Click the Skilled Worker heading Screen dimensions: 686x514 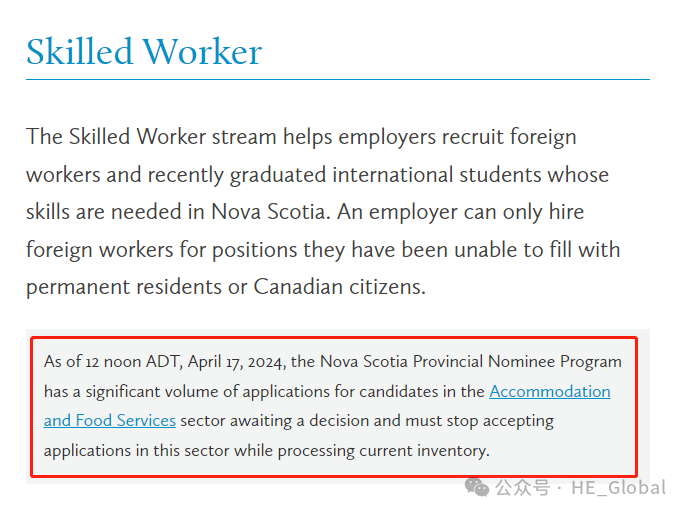pyautogui.click(x=144, y=52)
